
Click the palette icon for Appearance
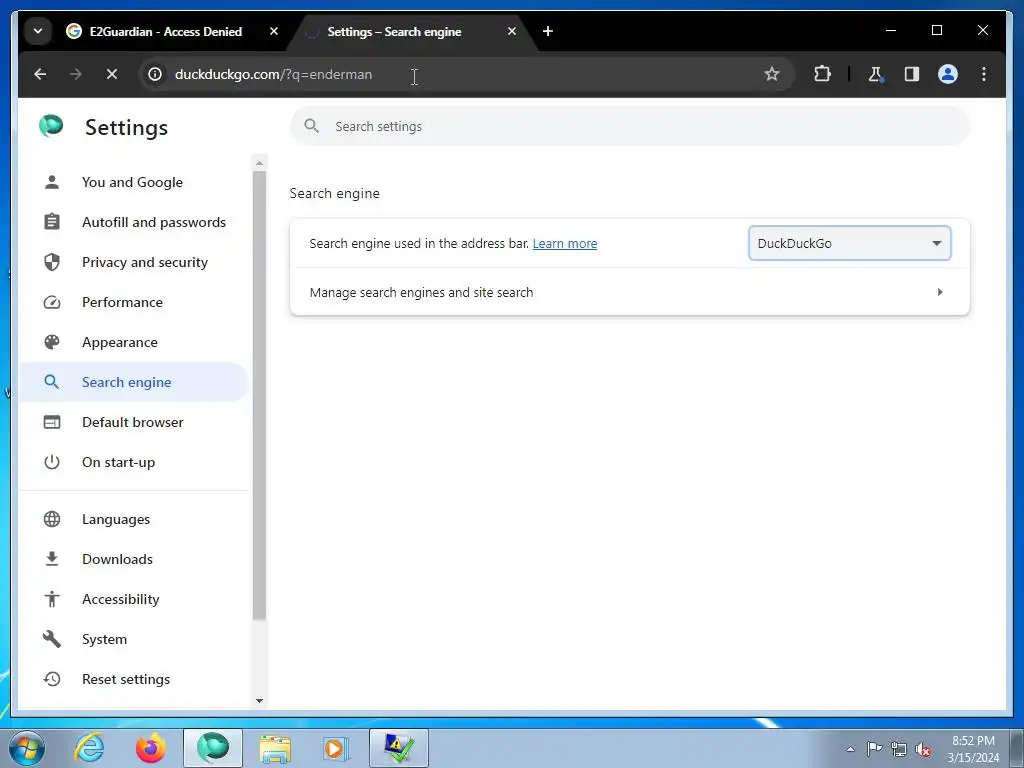(x=52, y=342)
